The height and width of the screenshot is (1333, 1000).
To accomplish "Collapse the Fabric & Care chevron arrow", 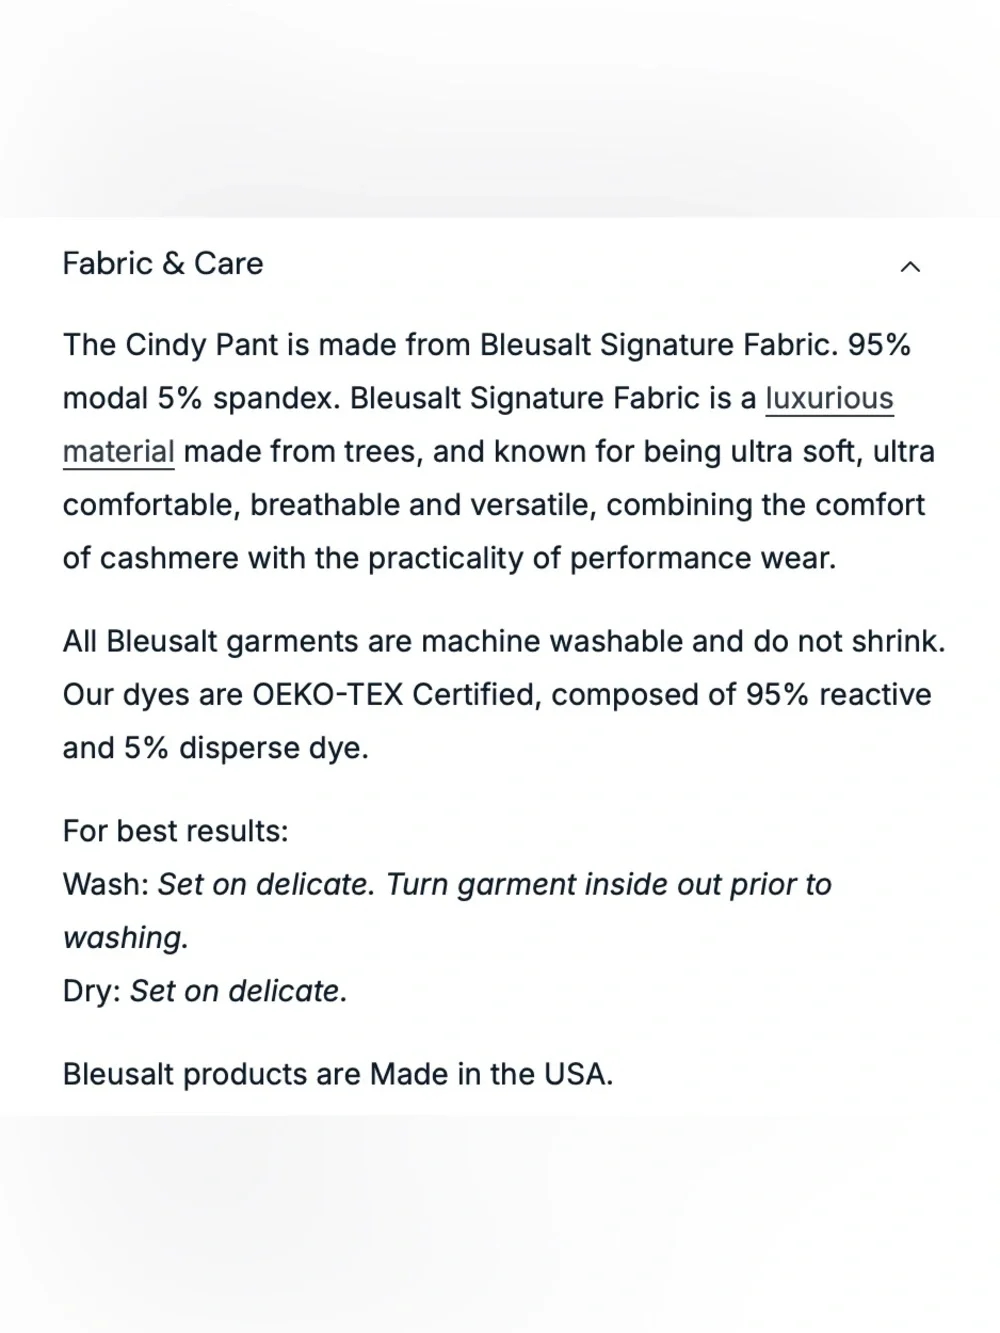I will pyautogui.click(x=910, y=266).
